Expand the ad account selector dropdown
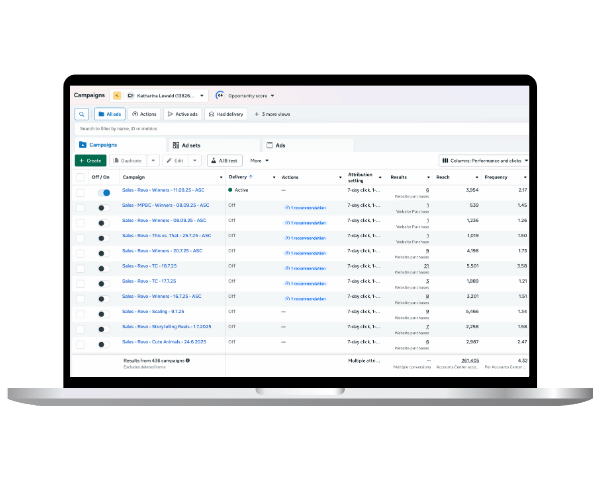Viewport: 600px width, 480px height. (201, 96)
